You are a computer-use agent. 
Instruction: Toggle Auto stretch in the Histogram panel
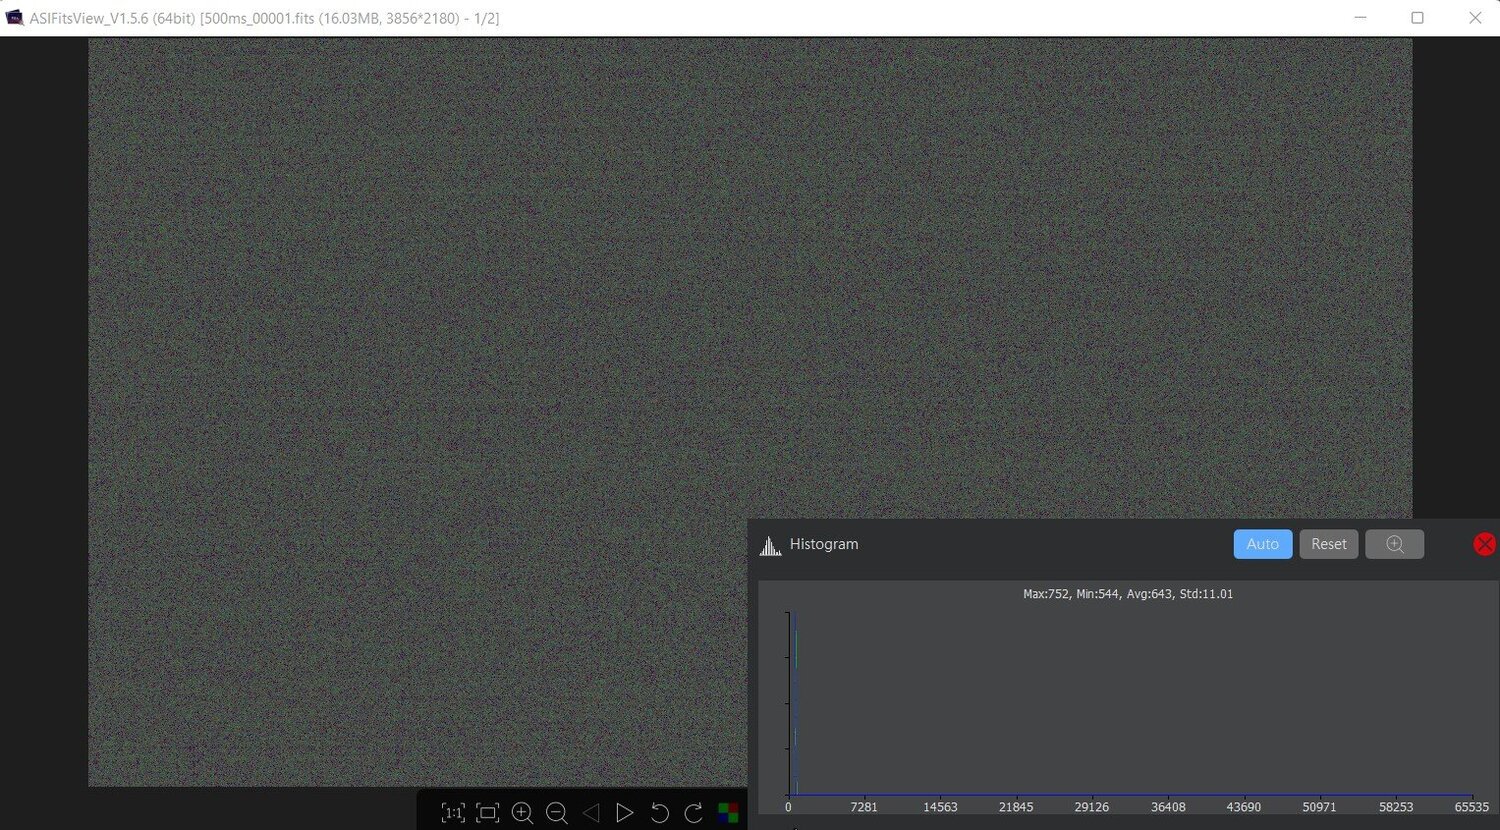click(x=1262, y=543)
